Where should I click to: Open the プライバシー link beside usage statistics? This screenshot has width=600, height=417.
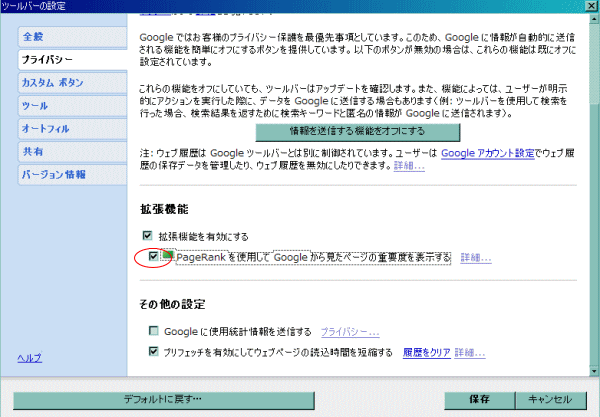[350, 332]
